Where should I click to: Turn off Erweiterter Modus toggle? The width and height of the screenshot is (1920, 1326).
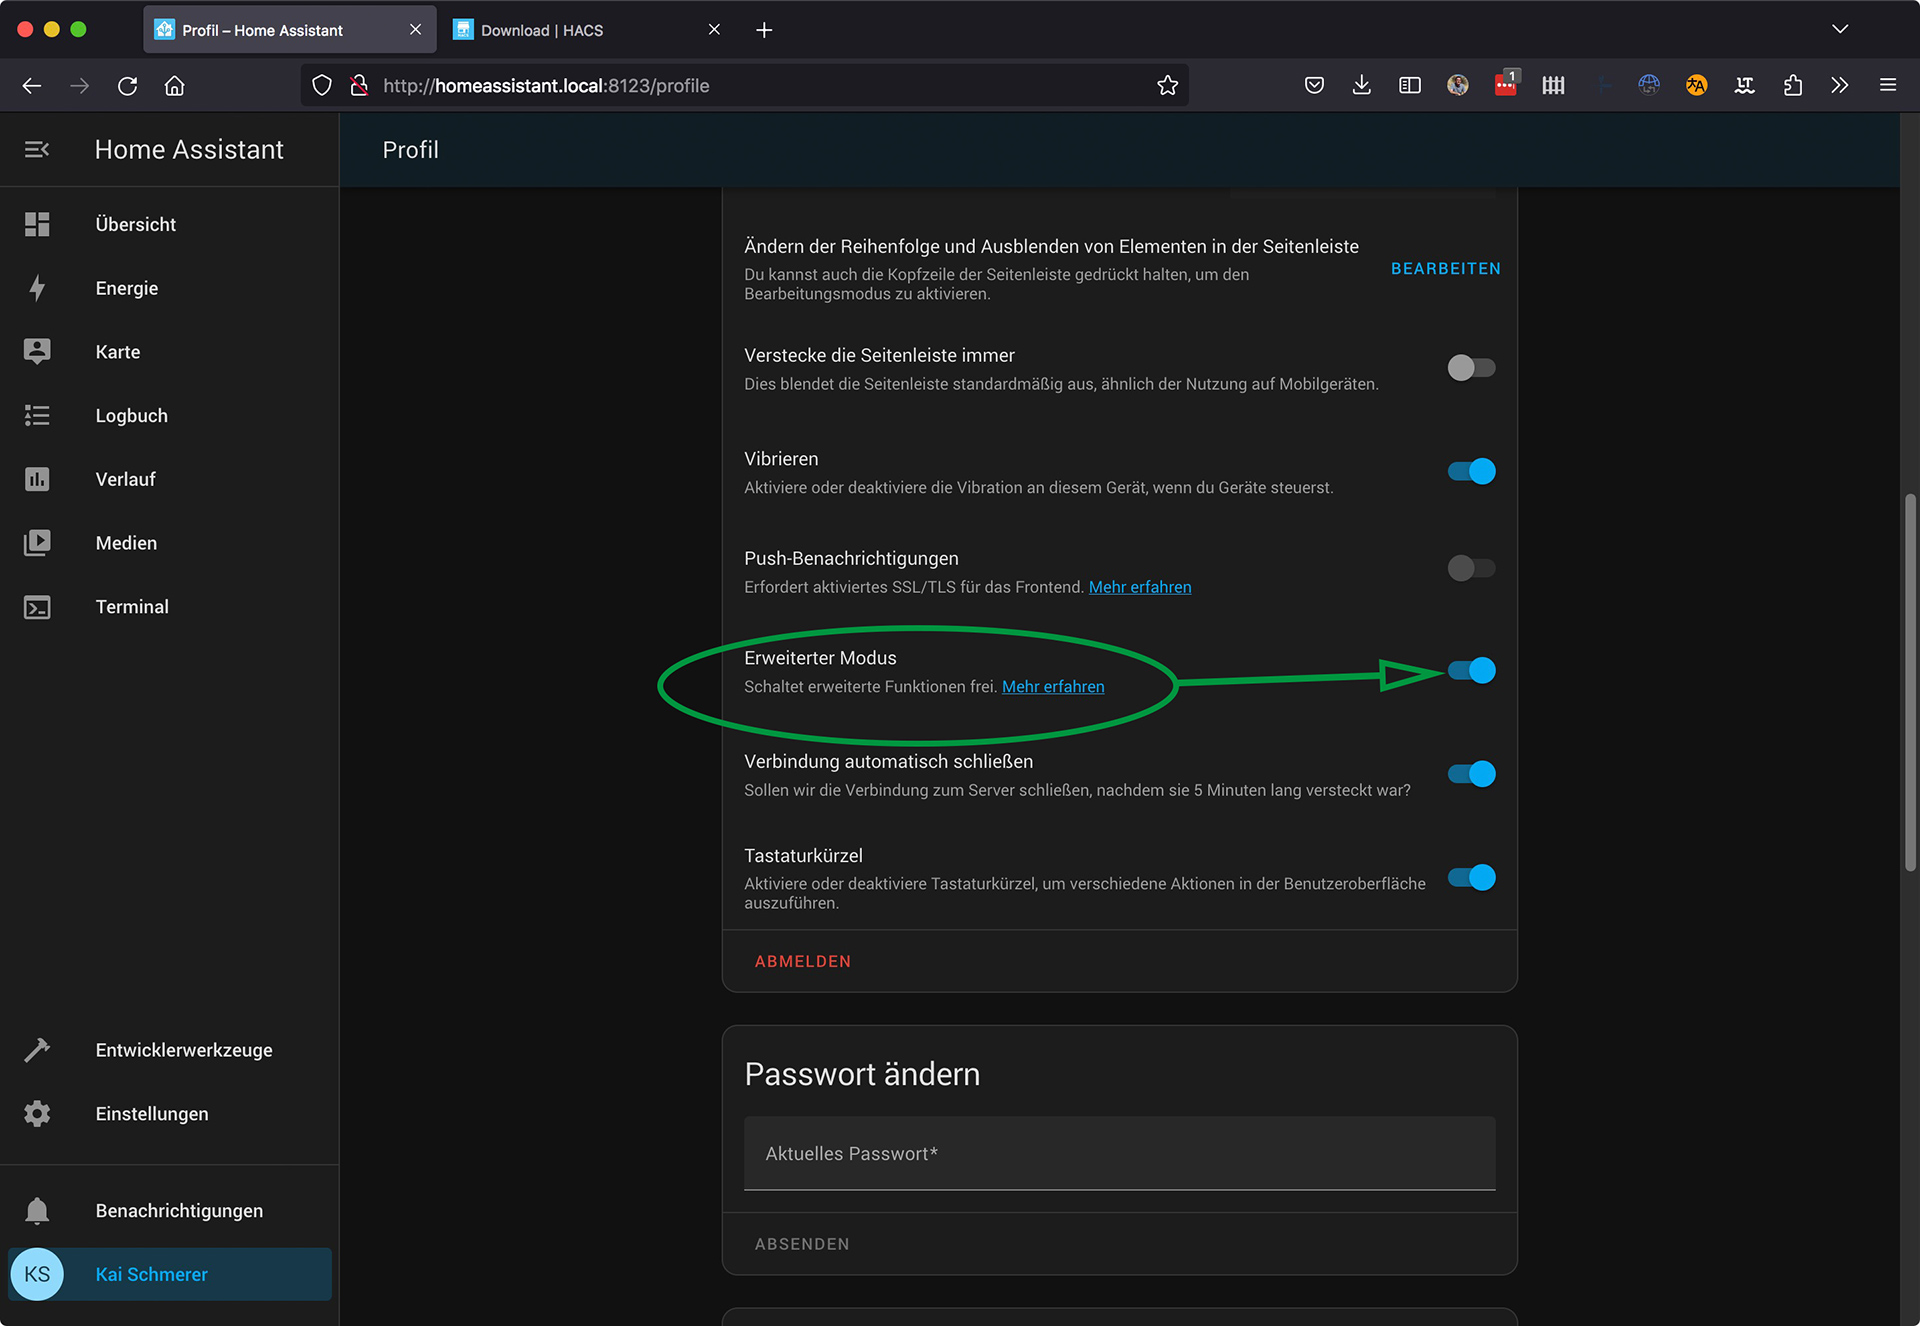click(x=1471, y=671)
